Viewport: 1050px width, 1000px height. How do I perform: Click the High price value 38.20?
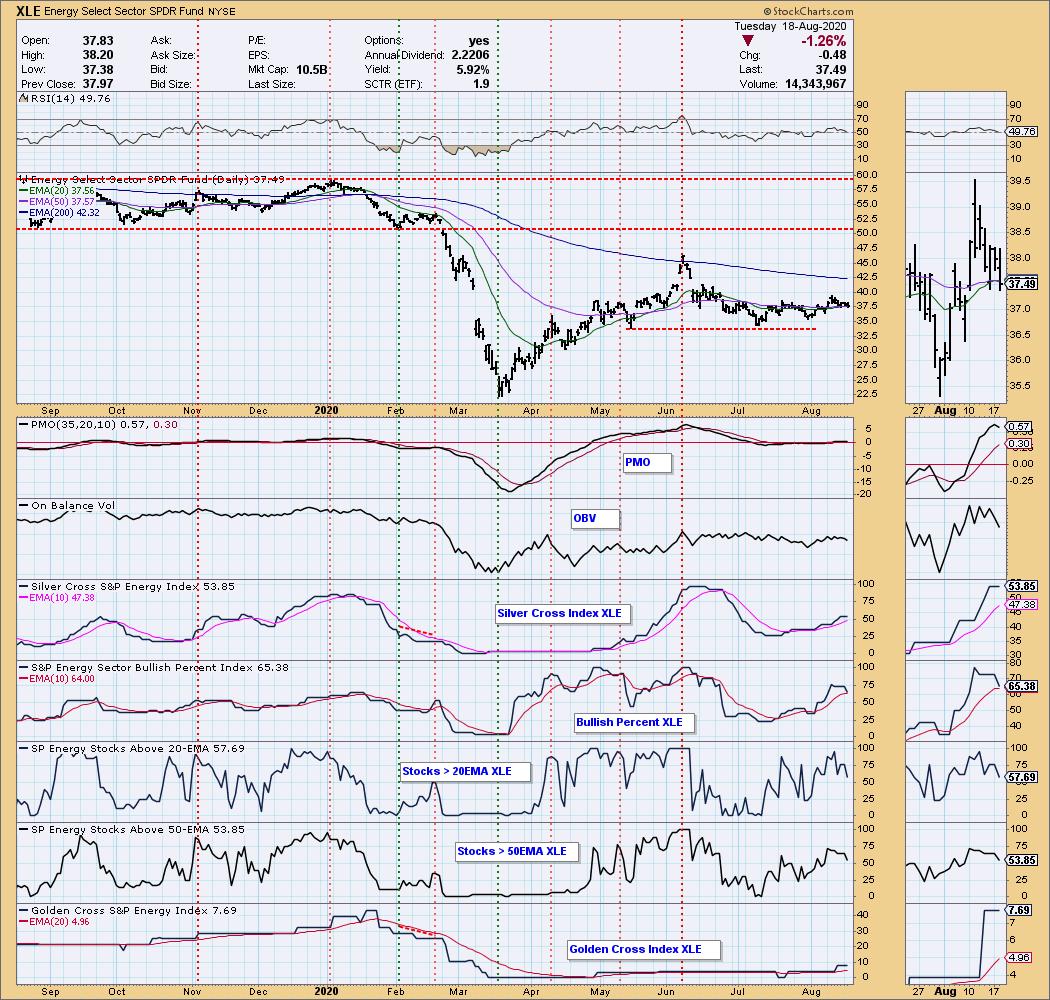98,55
